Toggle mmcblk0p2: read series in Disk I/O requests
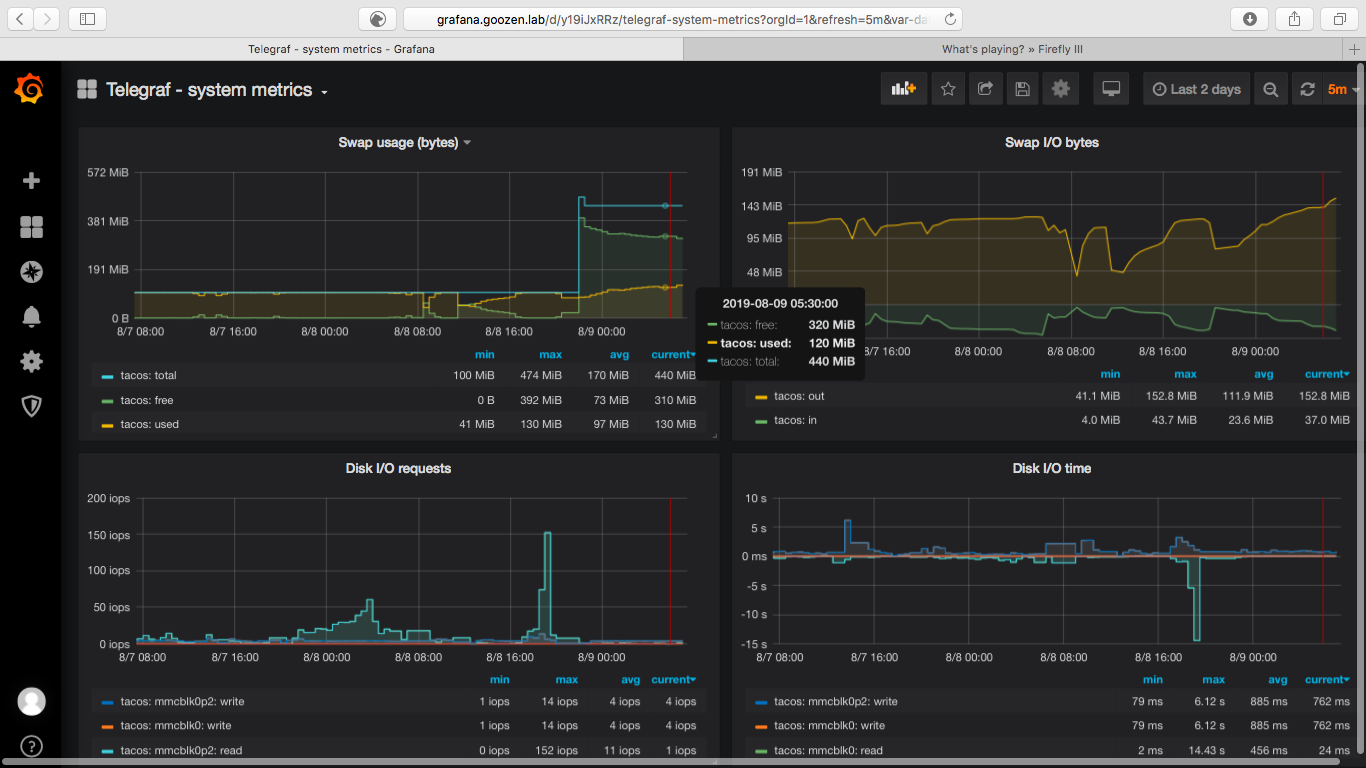The height and width of the screenshot is (768, 1366). [181, 750]
